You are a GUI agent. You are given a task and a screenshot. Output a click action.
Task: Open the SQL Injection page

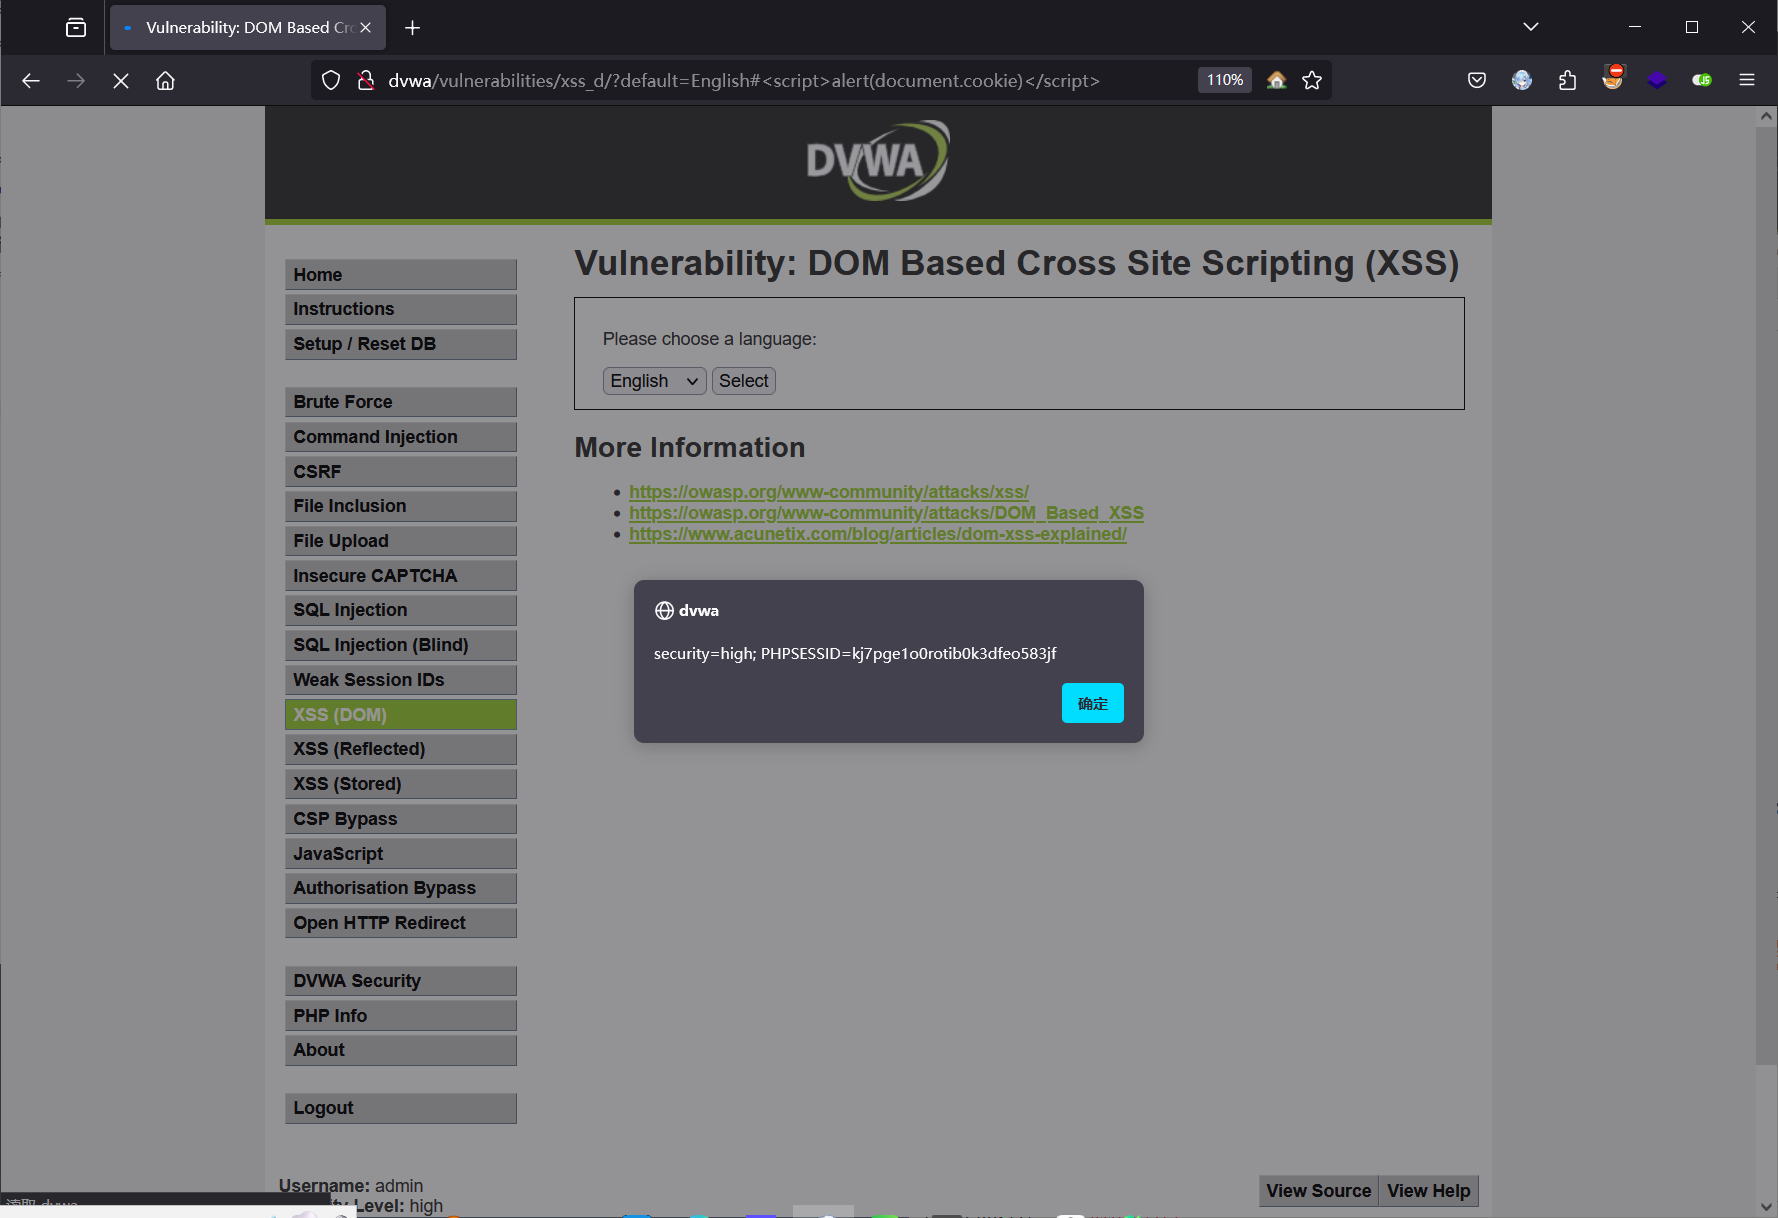pos(400,610)
